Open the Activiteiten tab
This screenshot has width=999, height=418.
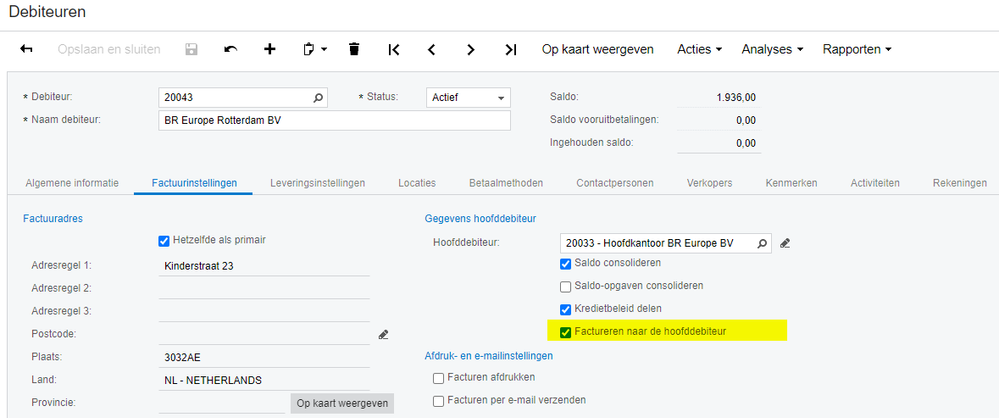coord(875,183)
